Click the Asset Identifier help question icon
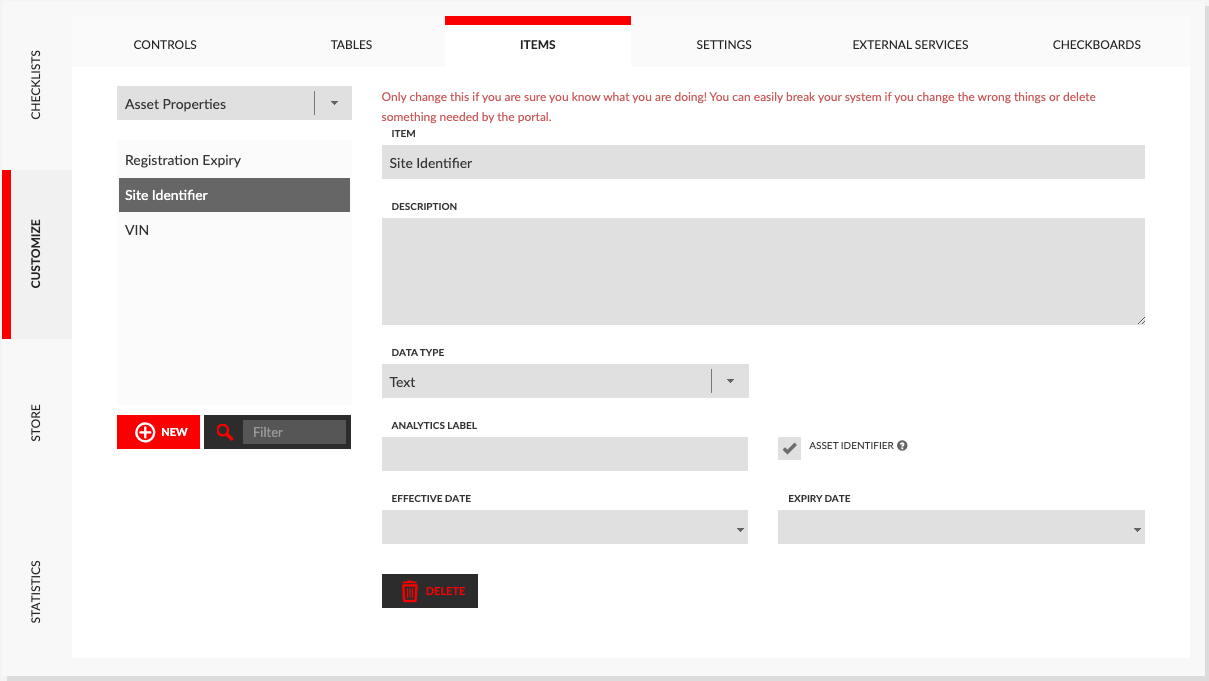 (902, 446)
